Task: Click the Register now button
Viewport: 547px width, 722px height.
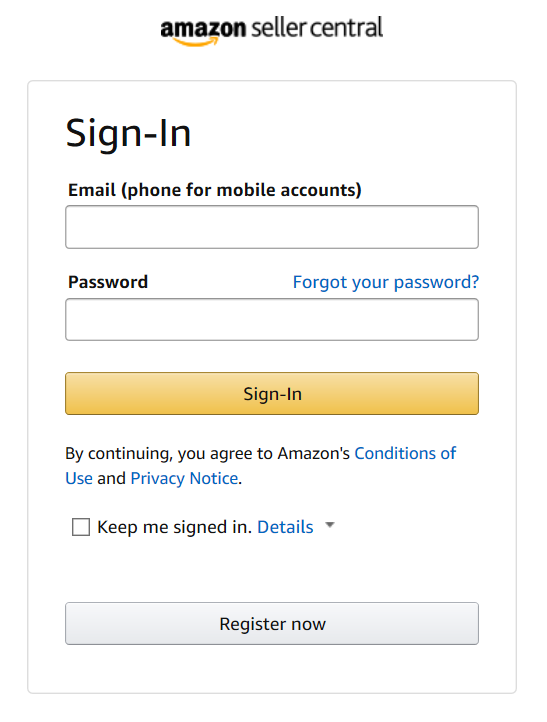Action: (x=272, y=623)
